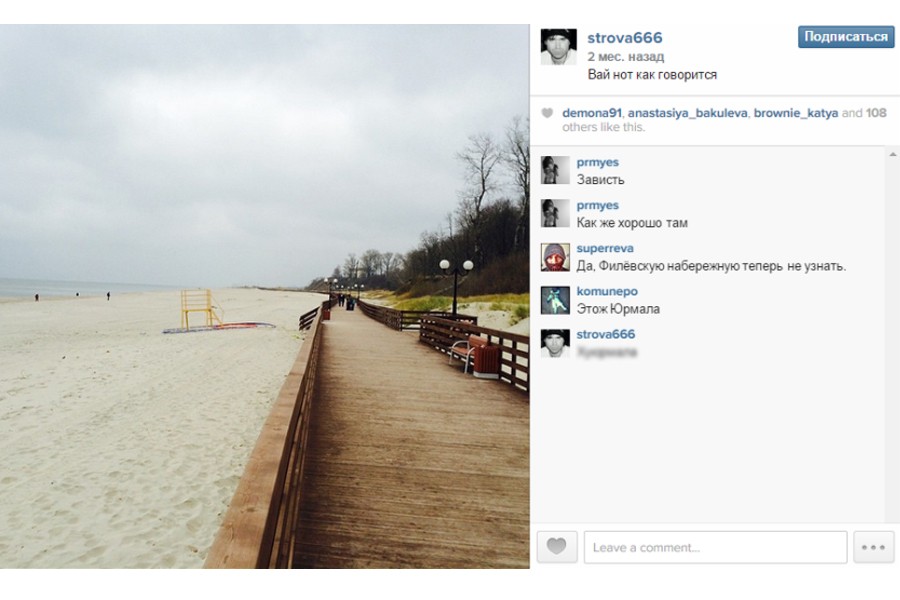Click the beach boardwalk photo
900x600 pixels.
coord(265,296)
